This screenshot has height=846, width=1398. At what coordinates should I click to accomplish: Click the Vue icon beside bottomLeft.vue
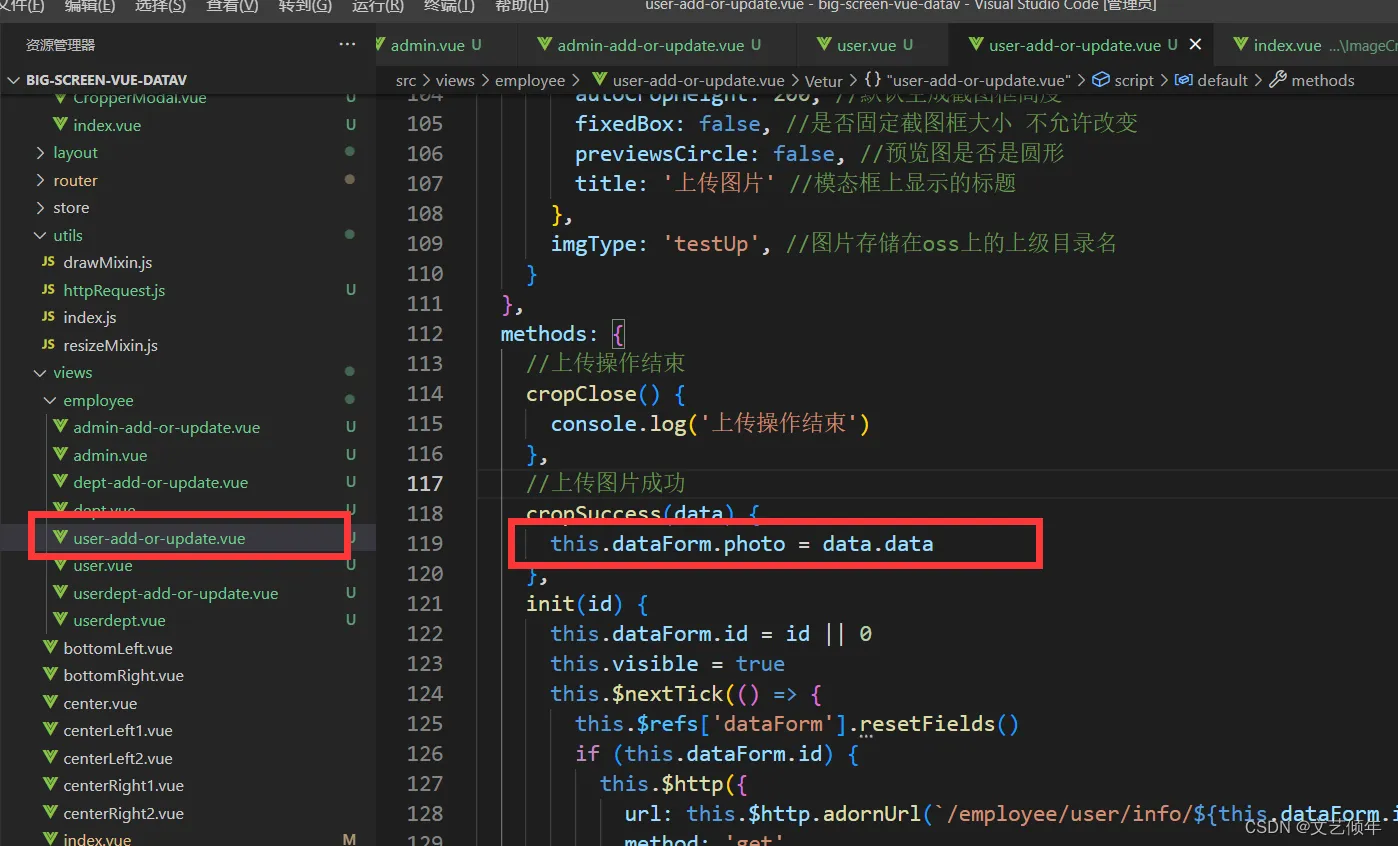click(x=51, y=648)
